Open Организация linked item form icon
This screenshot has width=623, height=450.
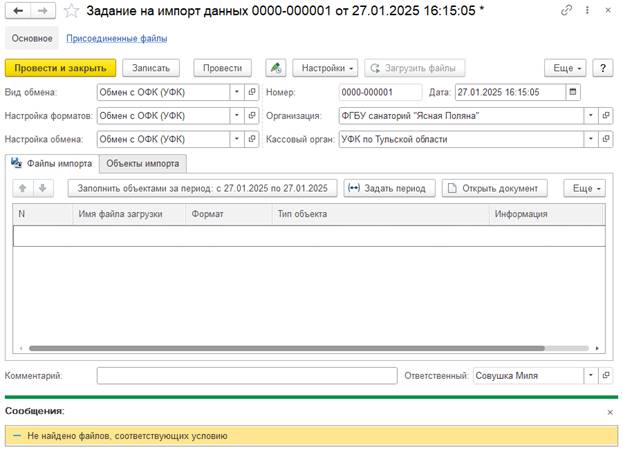tap(606, 116)
